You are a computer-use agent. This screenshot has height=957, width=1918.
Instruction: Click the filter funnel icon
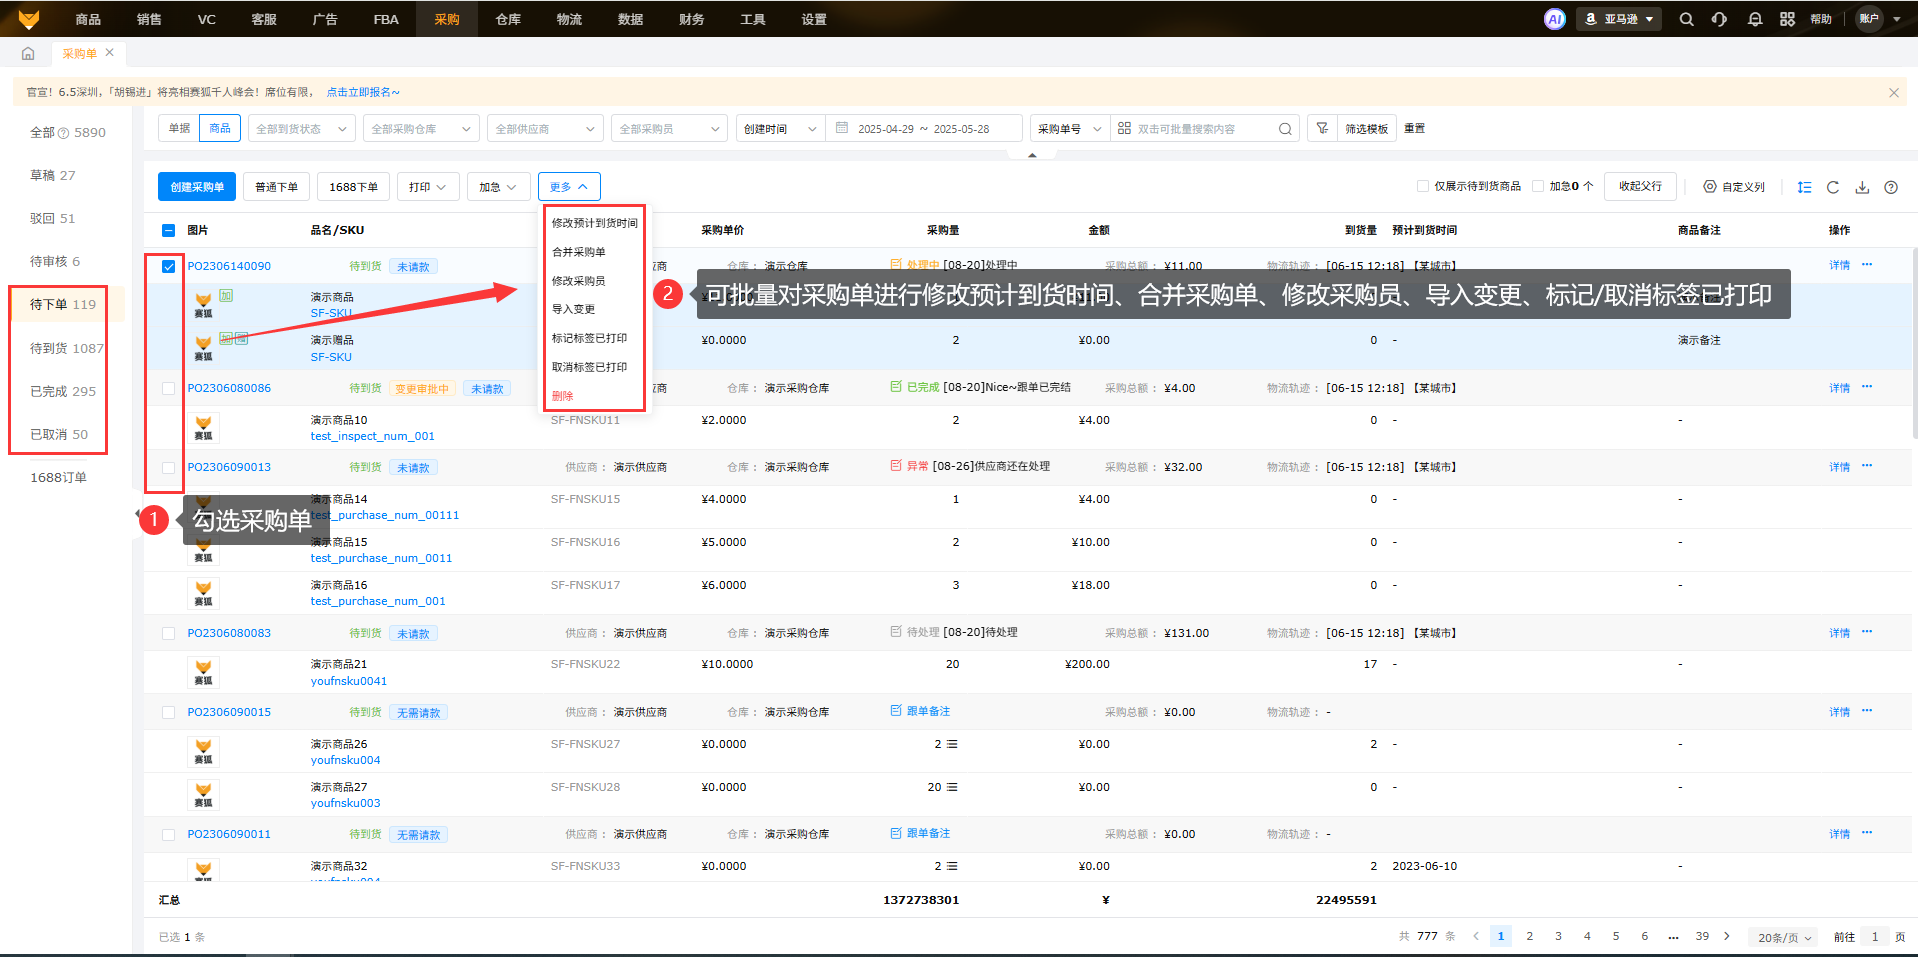[1322, 128]
